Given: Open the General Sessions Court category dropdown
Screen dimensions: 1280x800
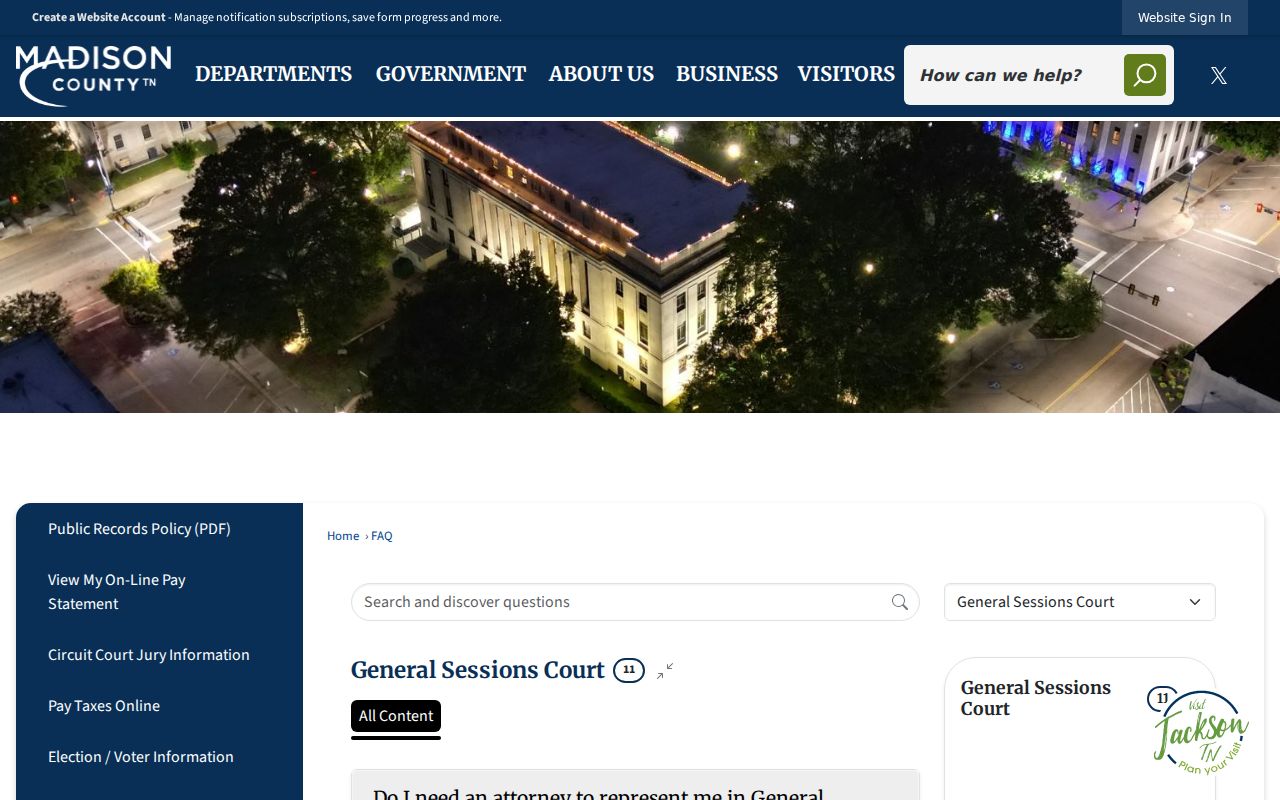Looking at the screenshot, I should (x=1080, y=602).
